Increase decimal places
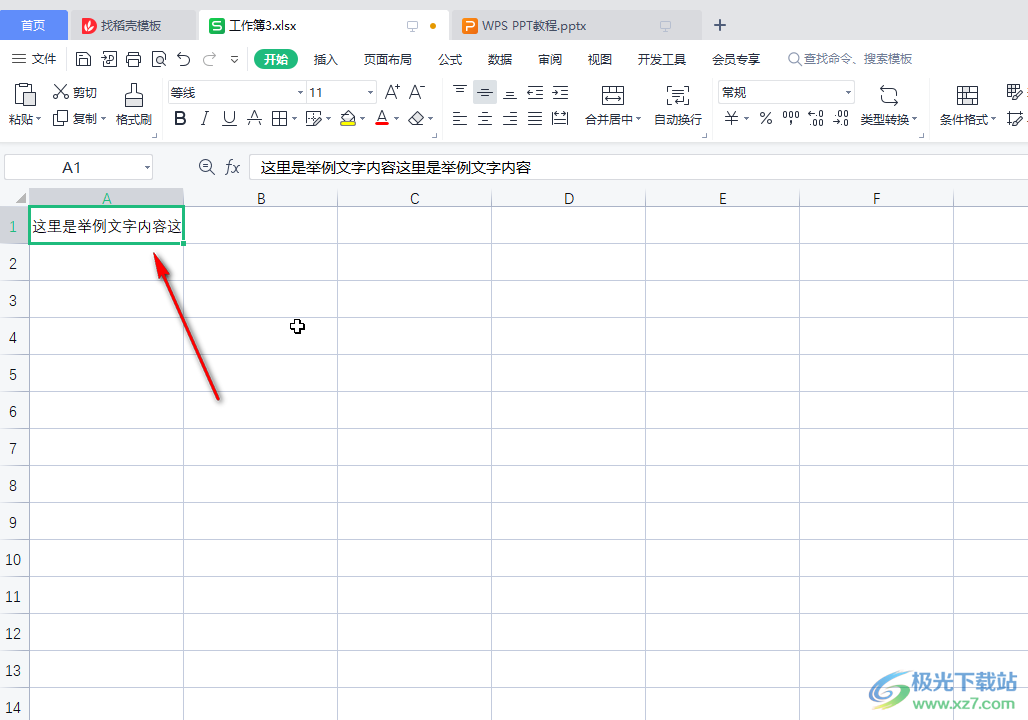This screenshot has width=1028, height=720. coord(816,119)
